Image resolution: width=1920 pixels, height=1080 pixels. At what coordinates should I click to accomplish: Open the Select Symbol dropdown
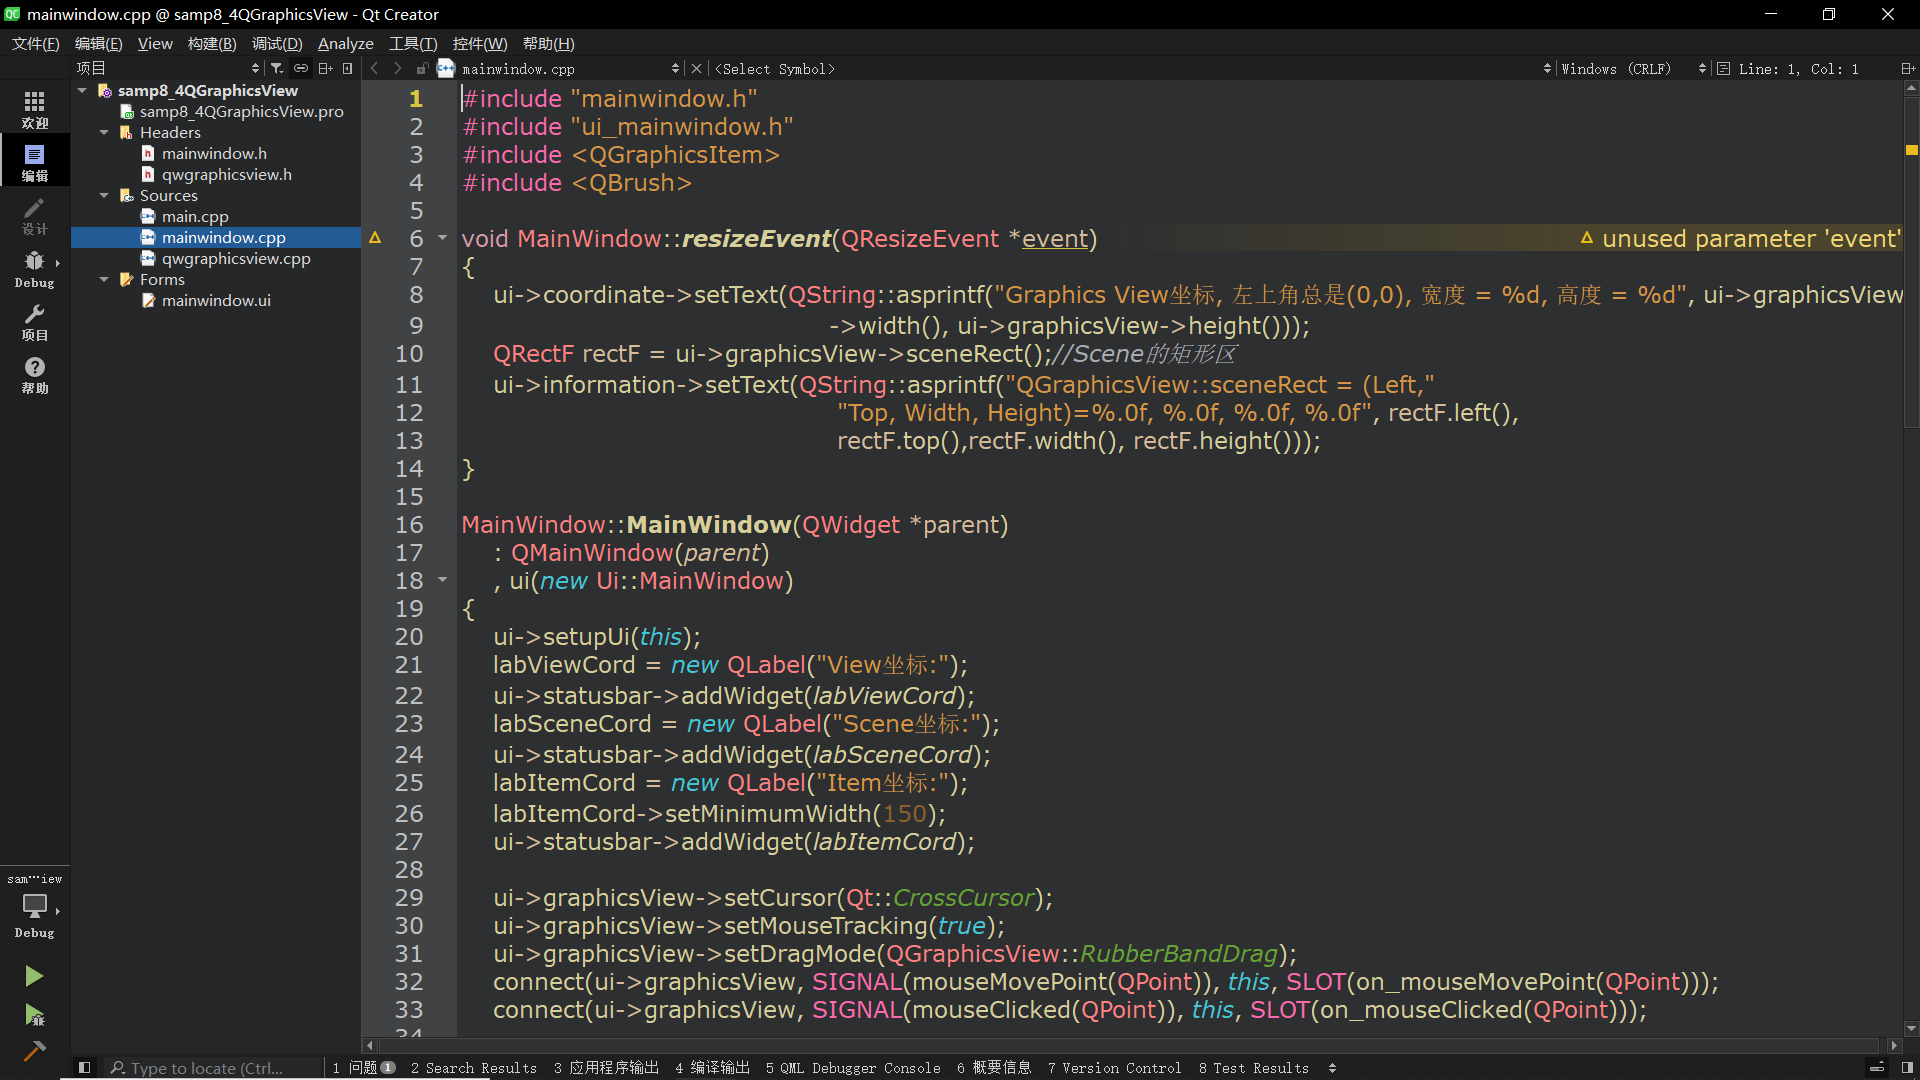pyautogui.click(x=775, y=69)
